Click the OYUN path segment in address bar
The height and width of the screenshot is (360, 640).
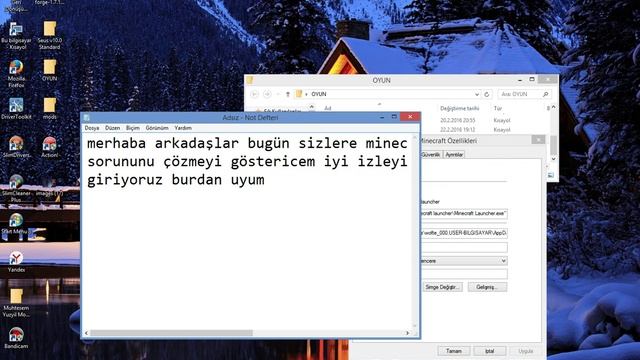pyautogui.click(x=319, y=94)
